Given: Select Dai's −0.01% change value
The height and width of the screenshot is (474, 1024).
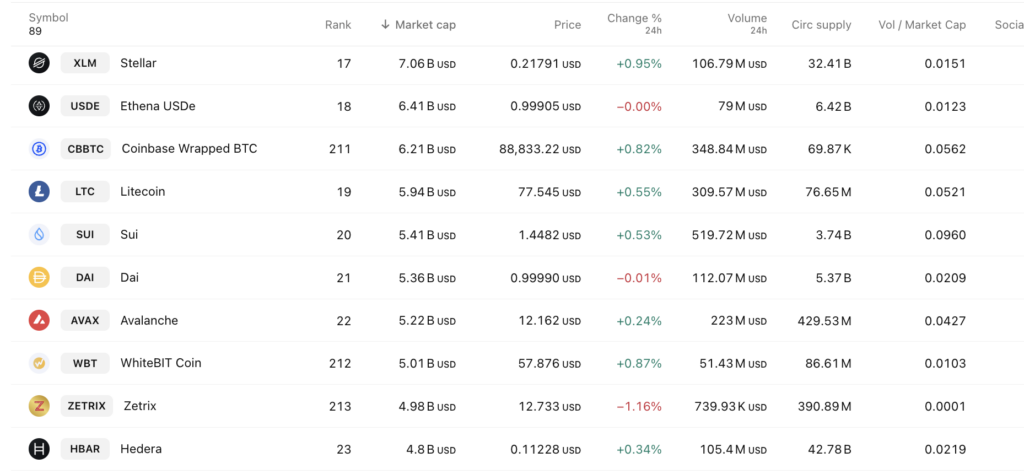Looking at the screenshot, I should pyautogui.click(x=639, y=278).
